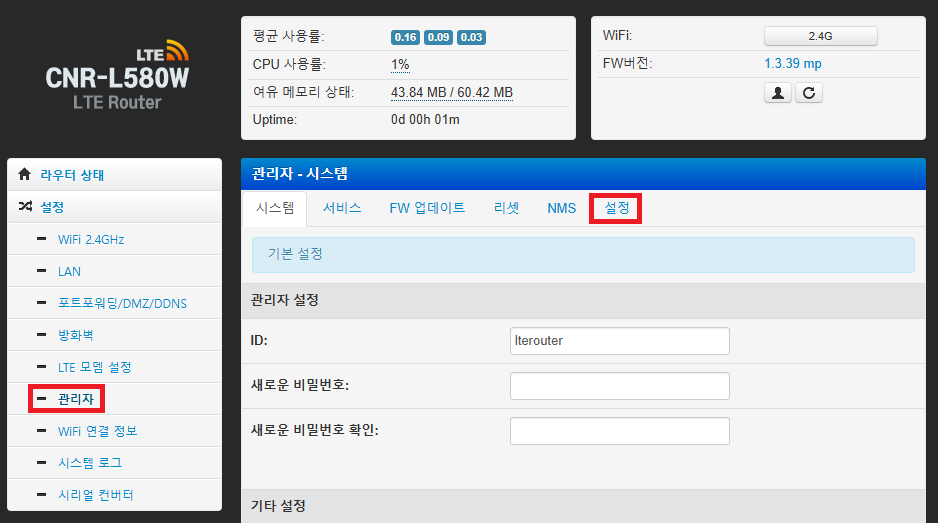Switch to the 서비스 tab
938x523 pixels.
click(x=342, y=208)
